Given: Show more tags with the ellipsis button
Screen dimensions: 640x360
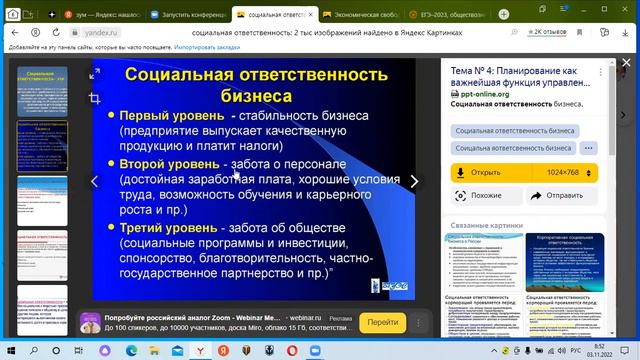Looking at the screenshot, I should coord(588,148).
